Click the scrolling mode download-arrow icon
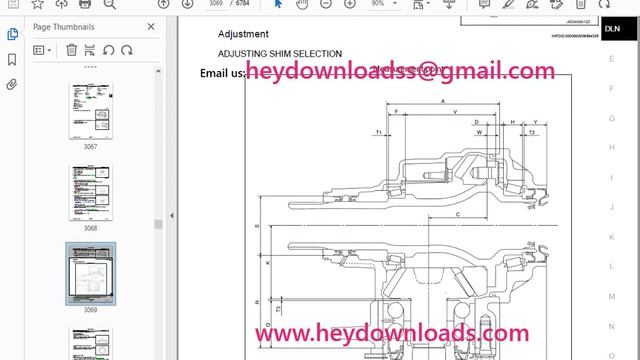Viewport: 640px width, 360px height. 449,4
